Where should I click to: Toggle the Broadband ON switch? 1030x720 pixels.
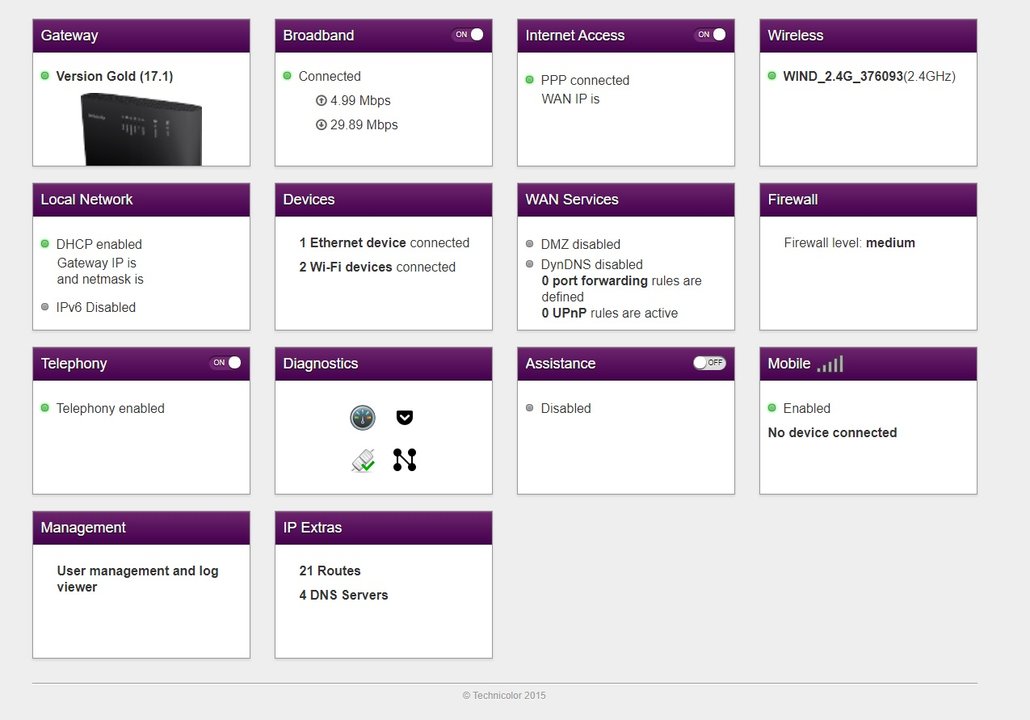click(x=468, y=34)
